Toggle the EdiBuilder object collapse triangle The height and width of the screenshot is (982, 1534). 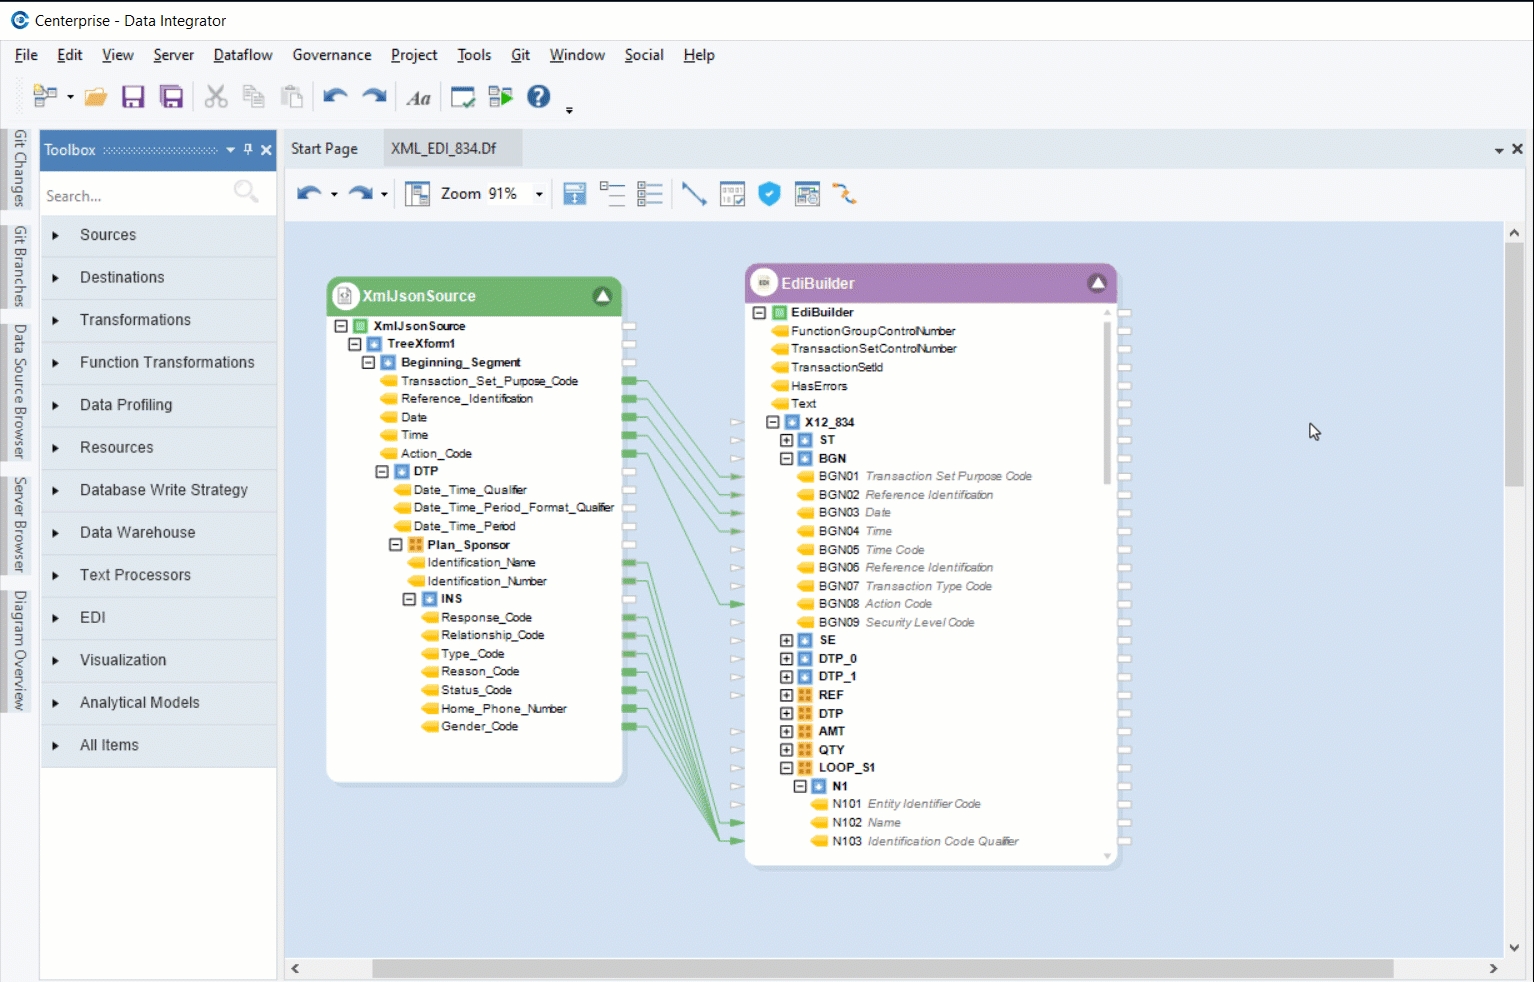coord(1097,283)
